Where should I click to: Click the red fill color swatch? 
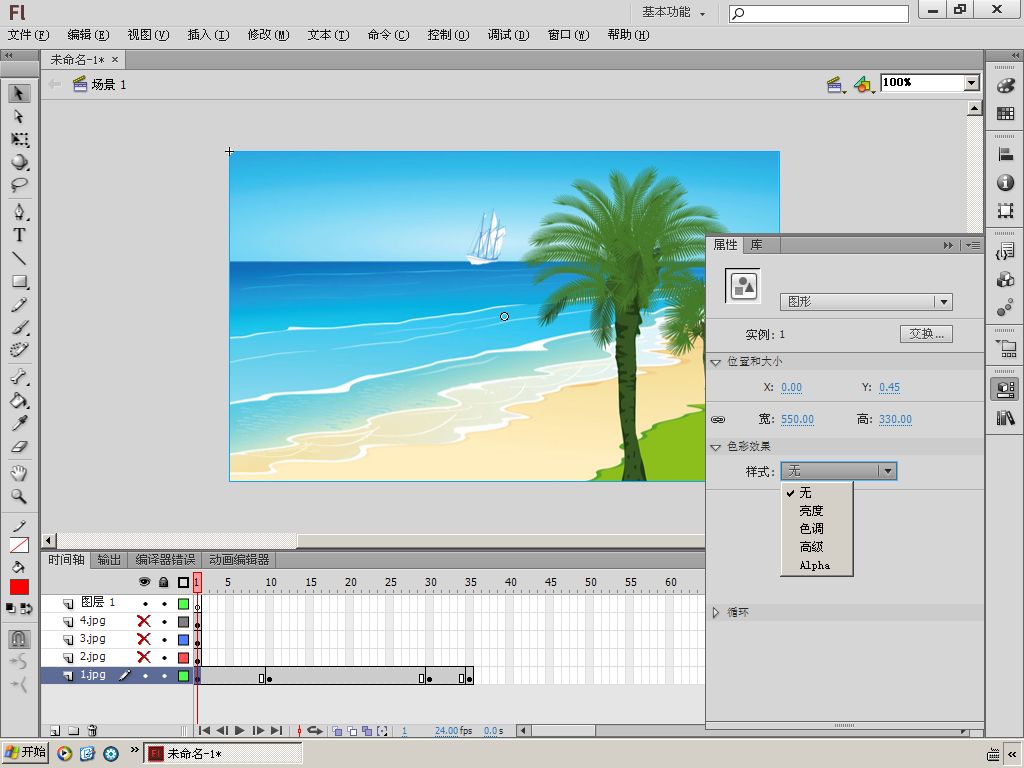pos(19,587)
